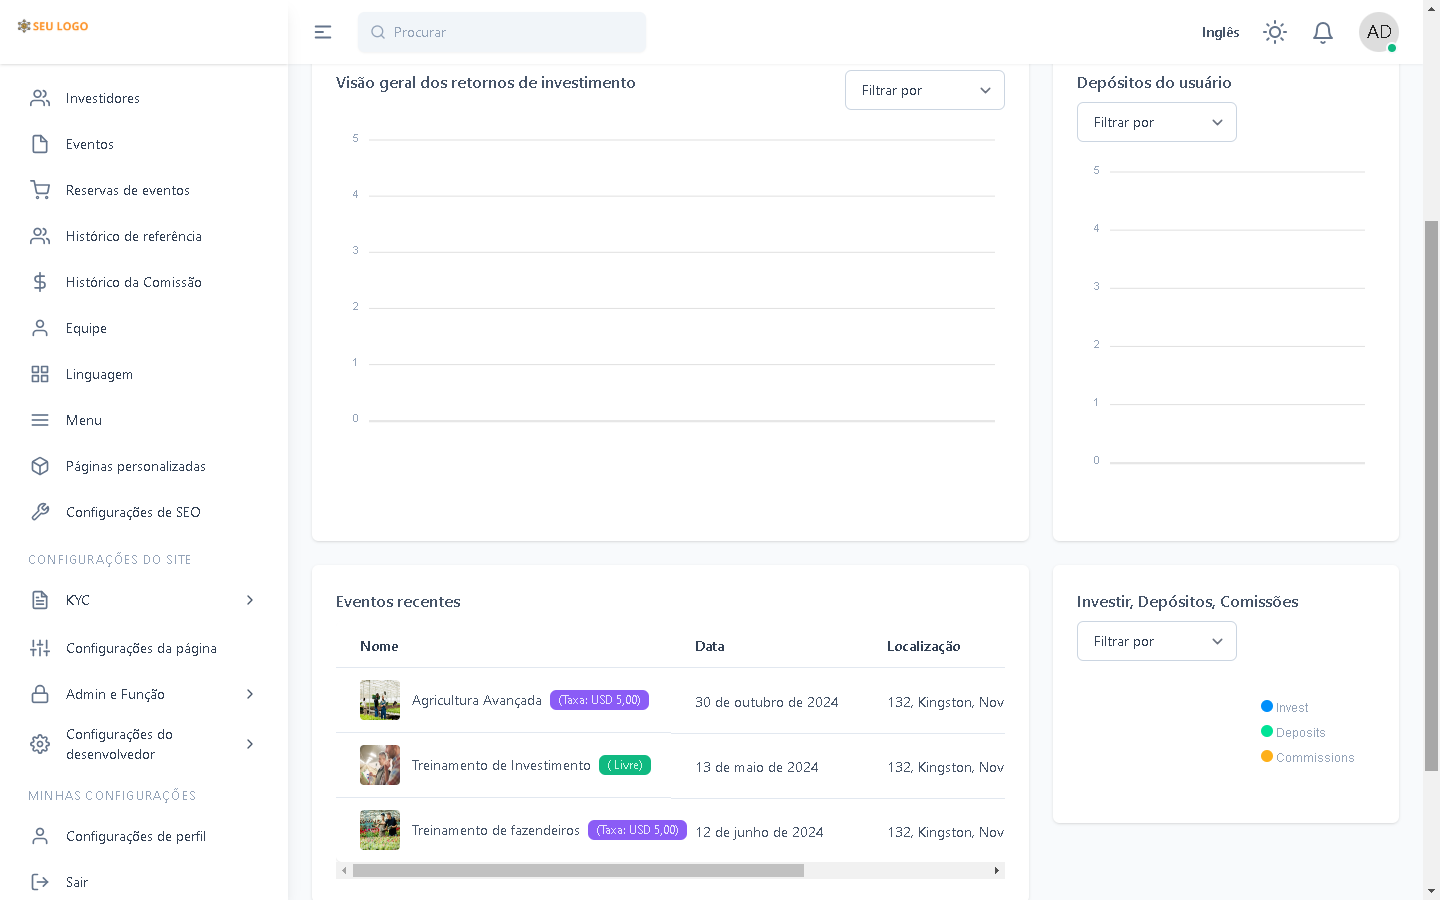Click the hamburger sidebar toggle icon
The height and width of the screenshot is (900, 1440).
(322, 32)
